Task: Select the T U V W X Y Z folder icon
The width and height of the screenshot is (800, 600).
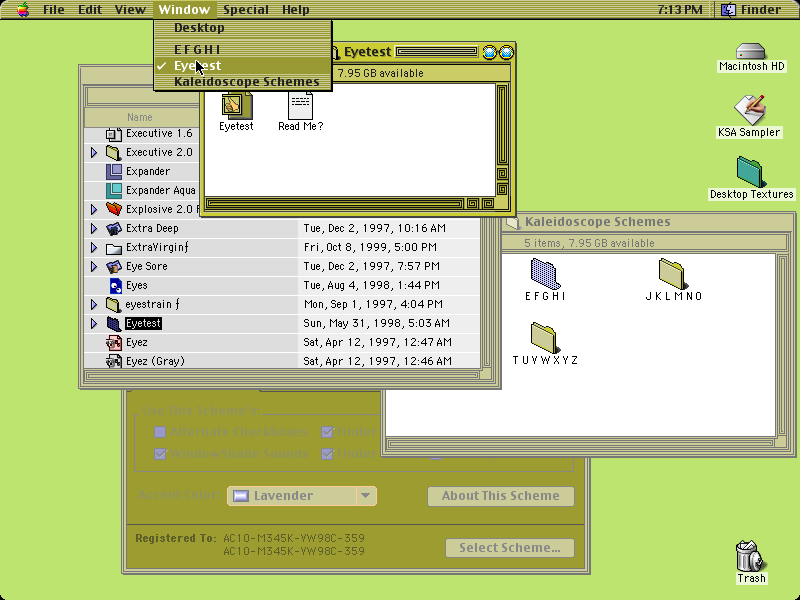Action: coord(544,337)
